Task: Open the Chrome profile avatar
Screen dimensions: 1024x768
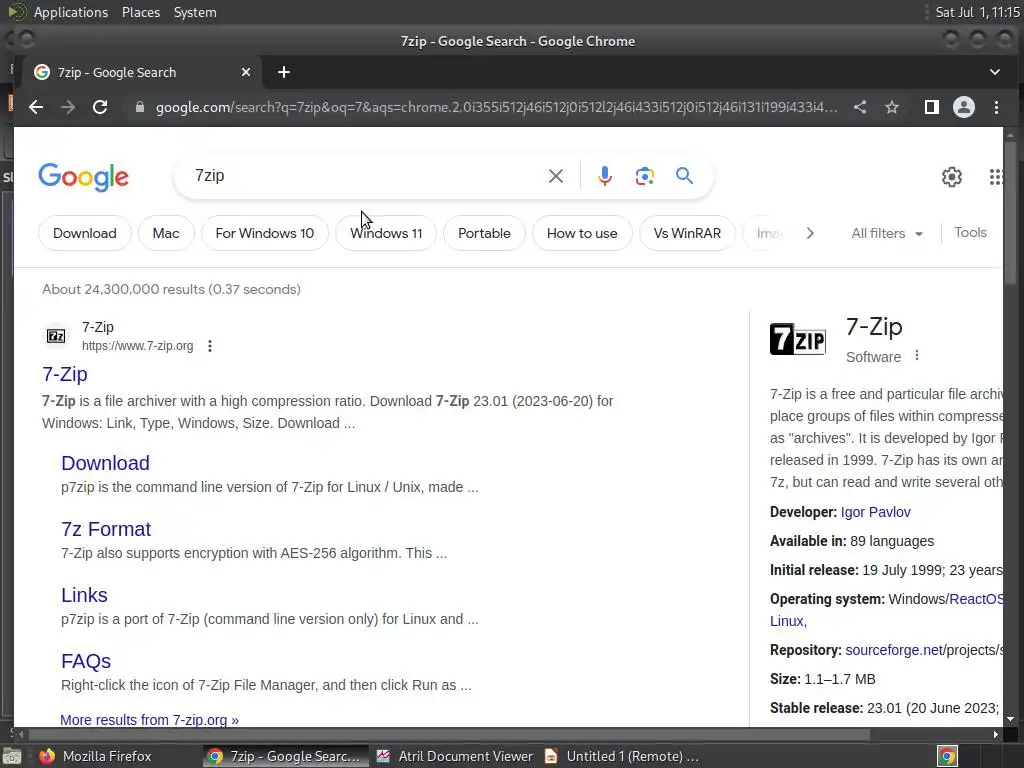Action: pyautogui.click(x=964, y=107)
